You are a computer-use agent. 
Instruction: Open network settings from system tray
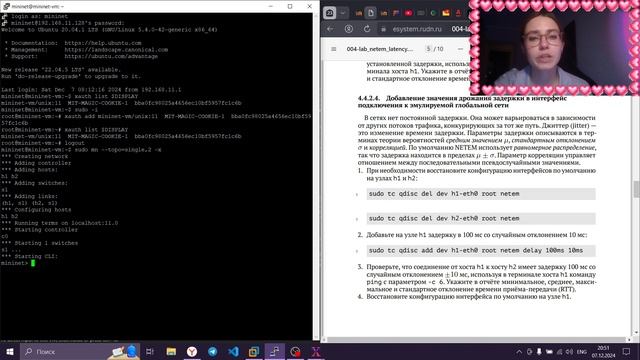(559, 352)
